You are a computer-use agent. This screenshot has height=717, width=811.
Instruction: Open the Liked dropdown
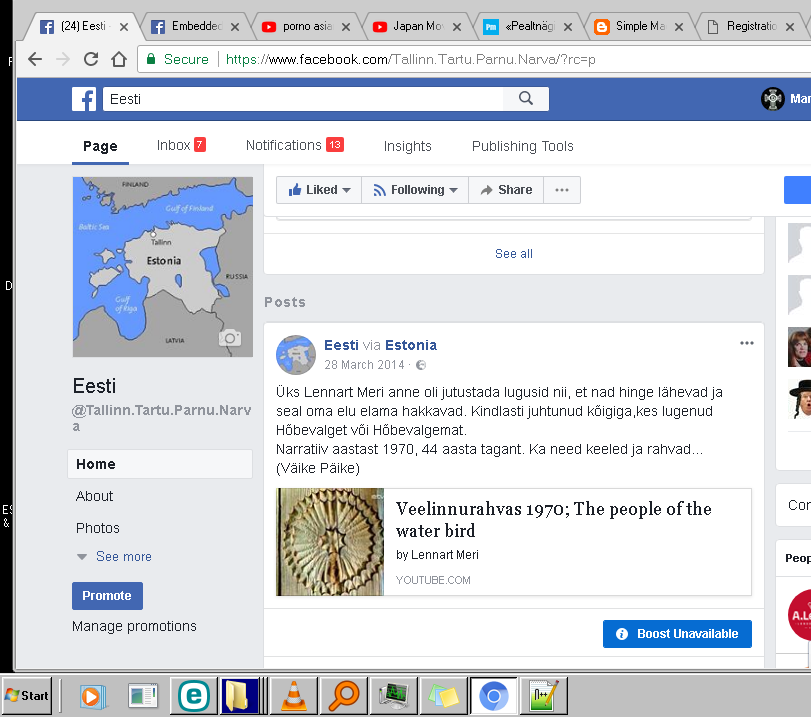(x=319, y=190)
